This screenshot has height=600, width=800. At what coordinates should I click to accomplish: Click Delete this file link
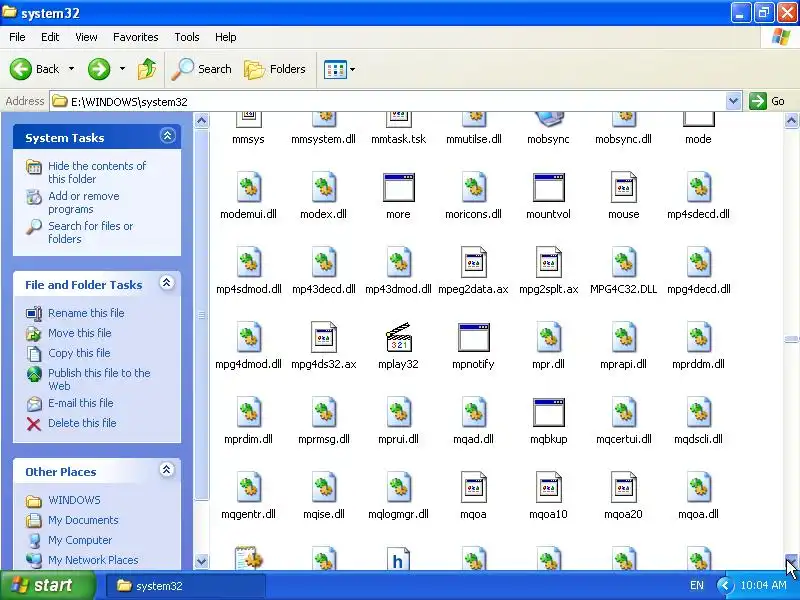[82, 423]
